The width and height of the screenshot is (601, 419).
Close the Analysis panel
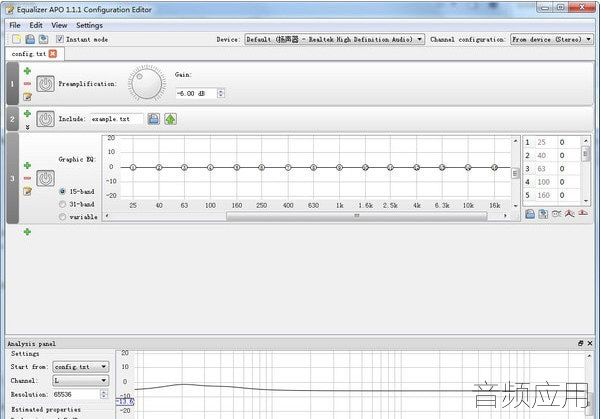pyautogui.click(x=590, y=343)
